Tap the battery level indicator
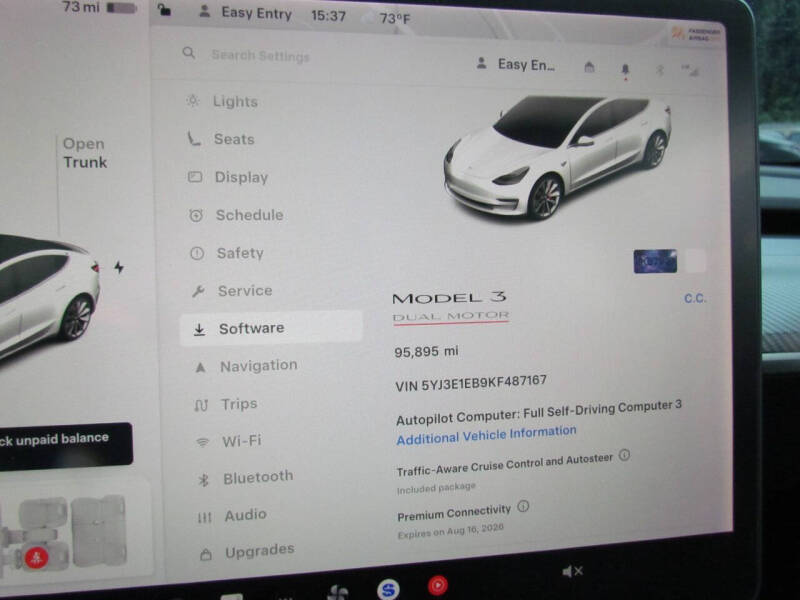This screenshot has width=800, height=600. (x=121, y=8)
